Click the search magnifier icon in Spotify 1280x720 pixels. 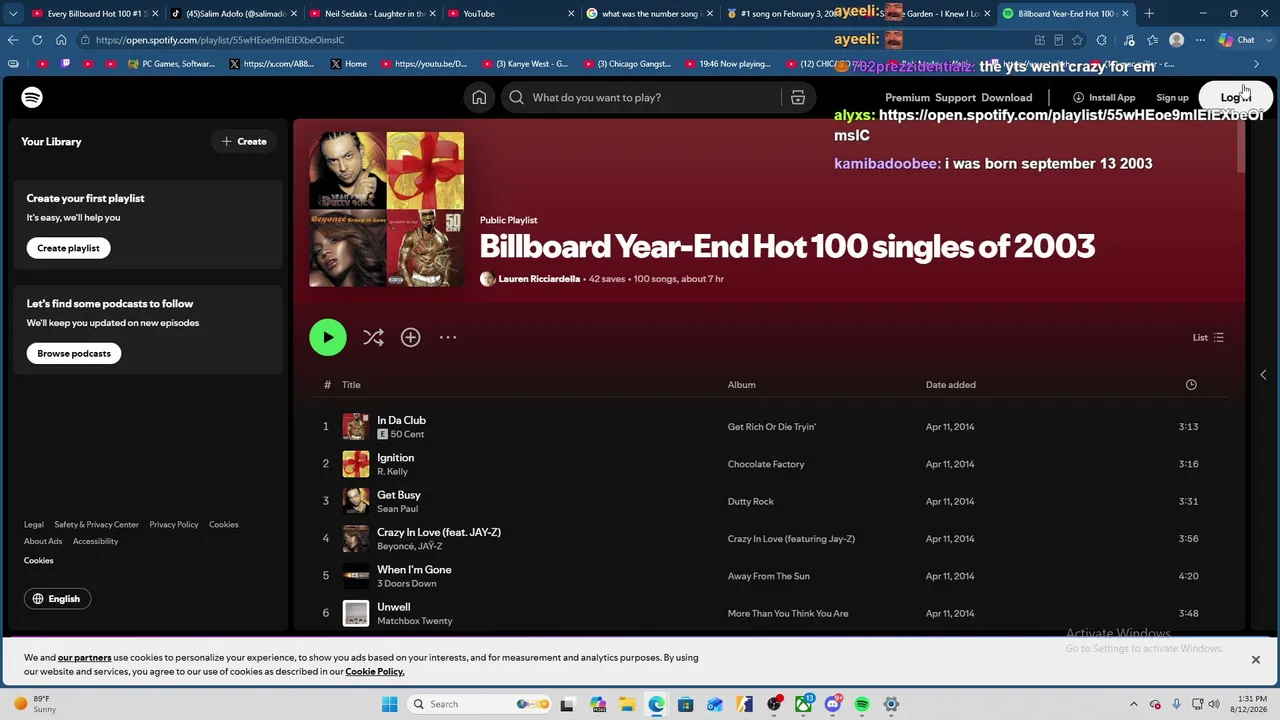(516, 97)
